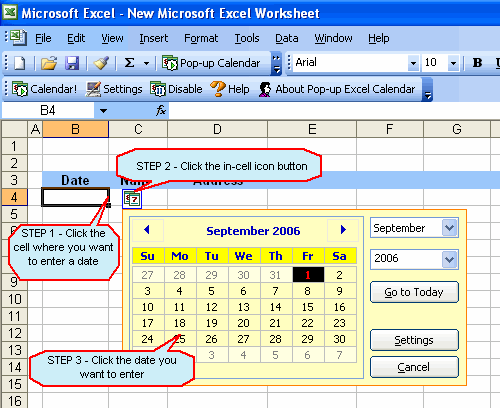Click the Excel workbook icon in menu bar

17,38
